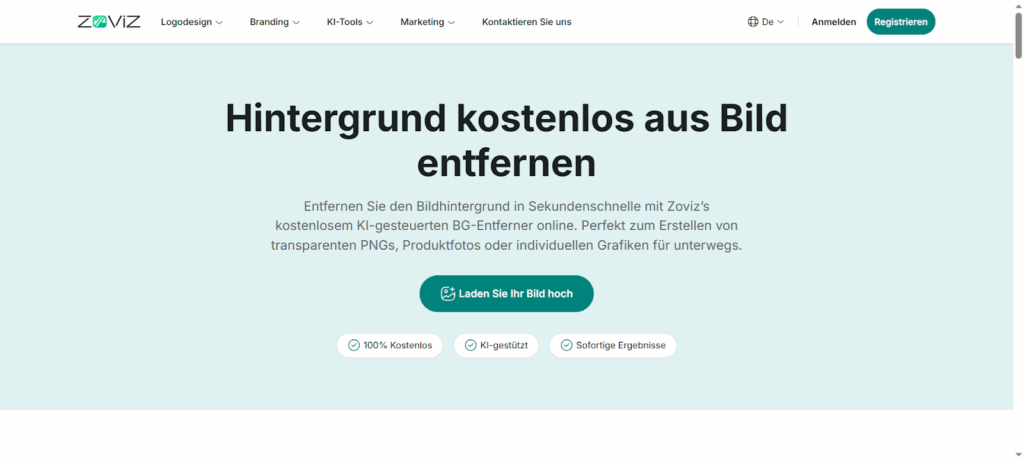Screen dimensions: 1024x461
Task: Expand the Logodesign dropdown menu
Action: pos(191,22)
